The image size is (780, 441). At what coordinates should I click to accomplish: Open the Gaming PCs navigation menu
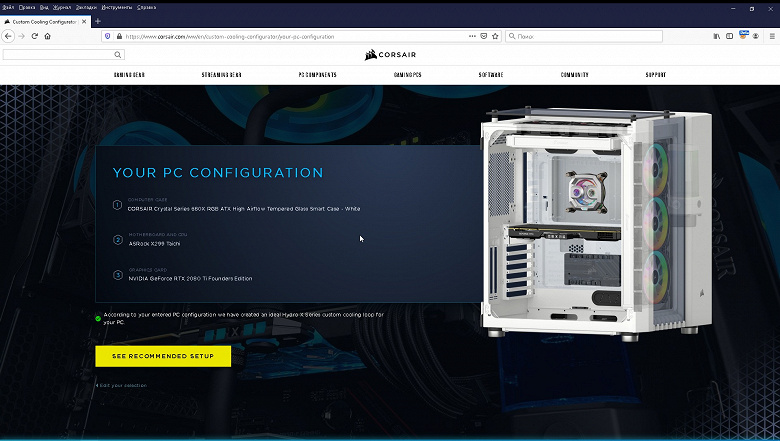point(407,75)
